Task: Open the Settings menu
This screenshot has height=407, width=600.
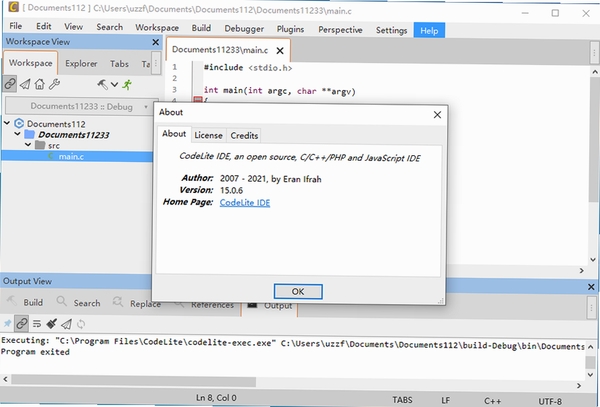Action: [391, 30]
